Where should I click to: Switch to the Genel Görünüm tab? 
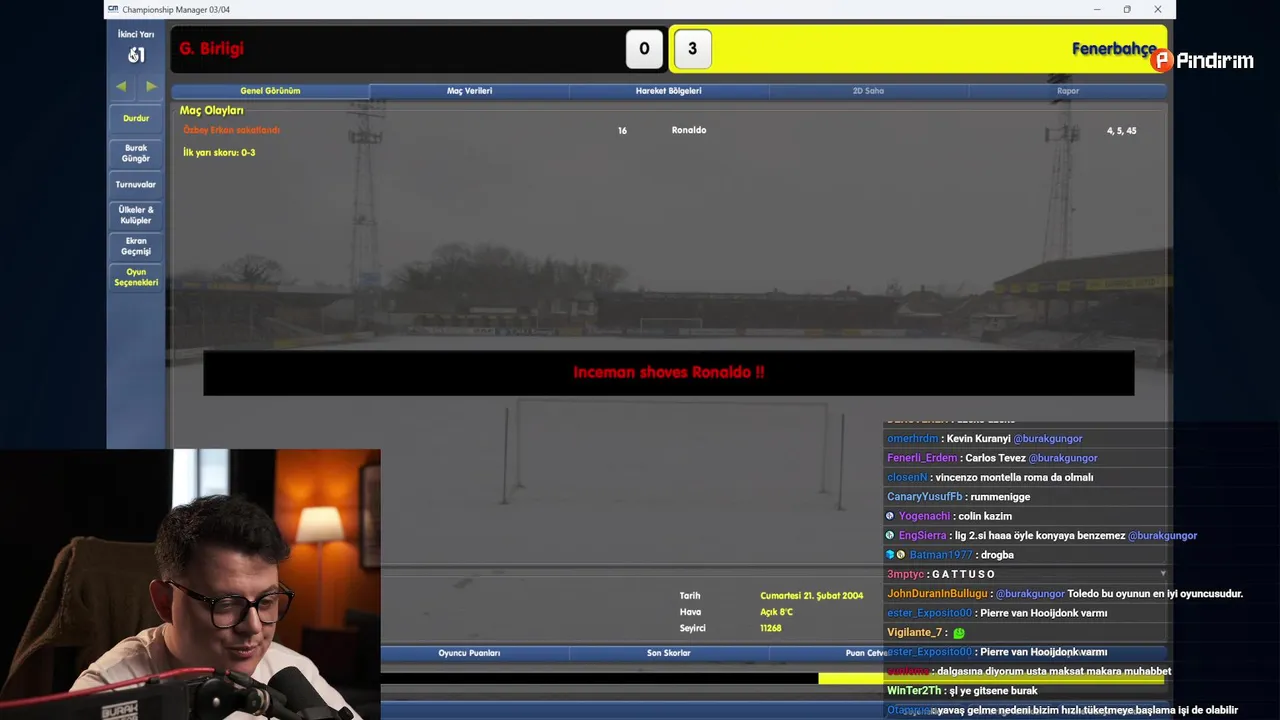click(x=270, y=91)
